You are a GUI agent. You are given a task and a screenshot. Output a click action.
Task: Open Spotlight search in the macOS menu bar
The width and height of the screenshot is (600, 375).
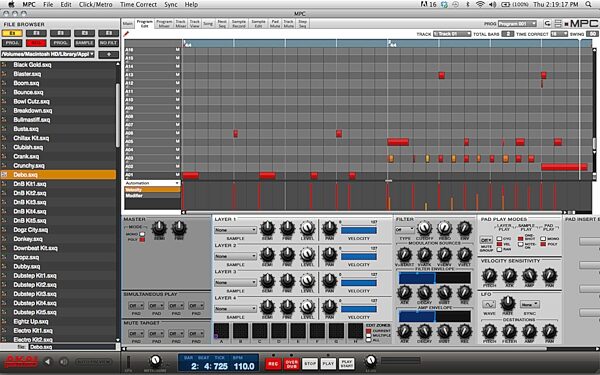tap(588, 4)
